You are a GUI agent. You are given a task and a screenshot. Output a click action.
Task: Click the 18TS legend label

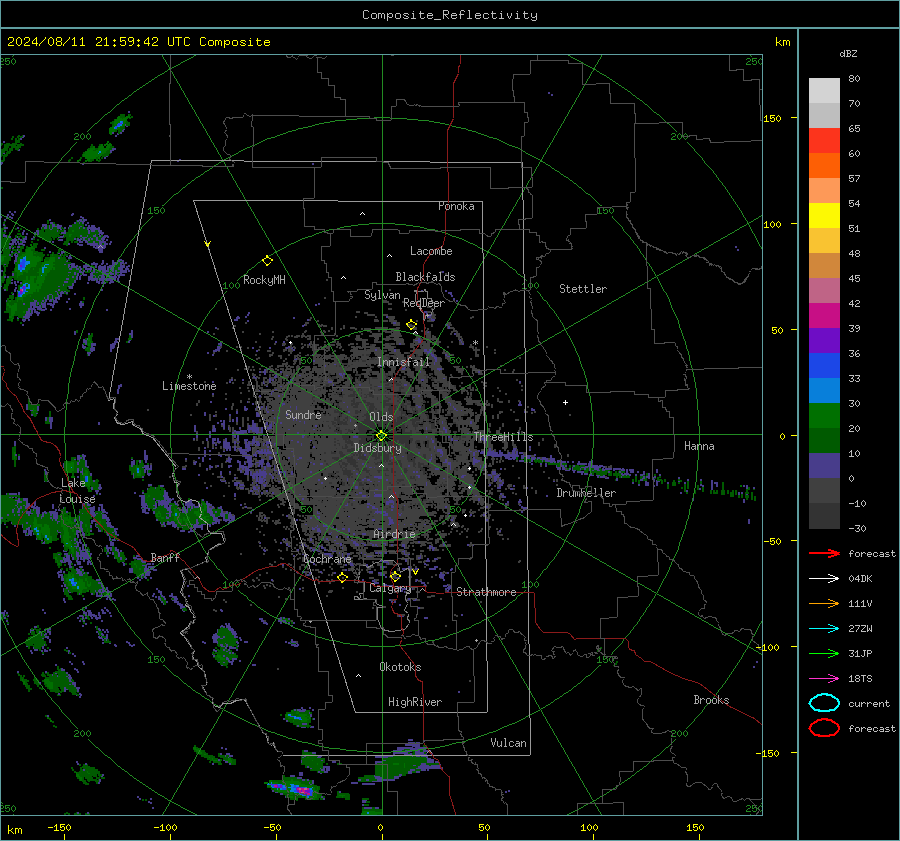click(860, 679)
